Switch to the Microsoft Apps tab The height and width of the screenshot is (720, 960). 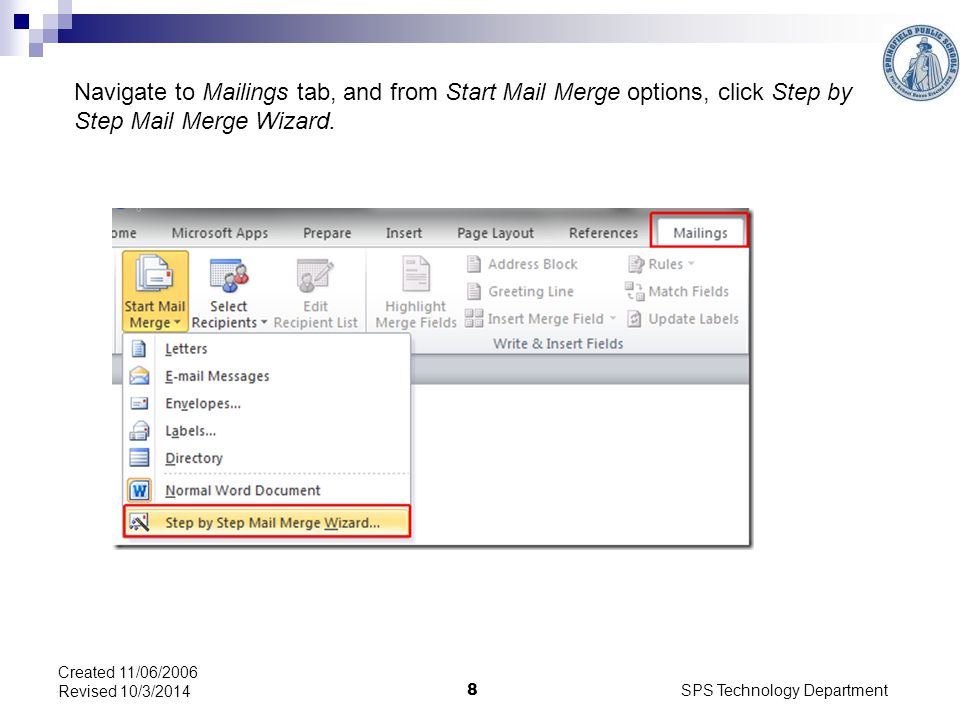220,233
